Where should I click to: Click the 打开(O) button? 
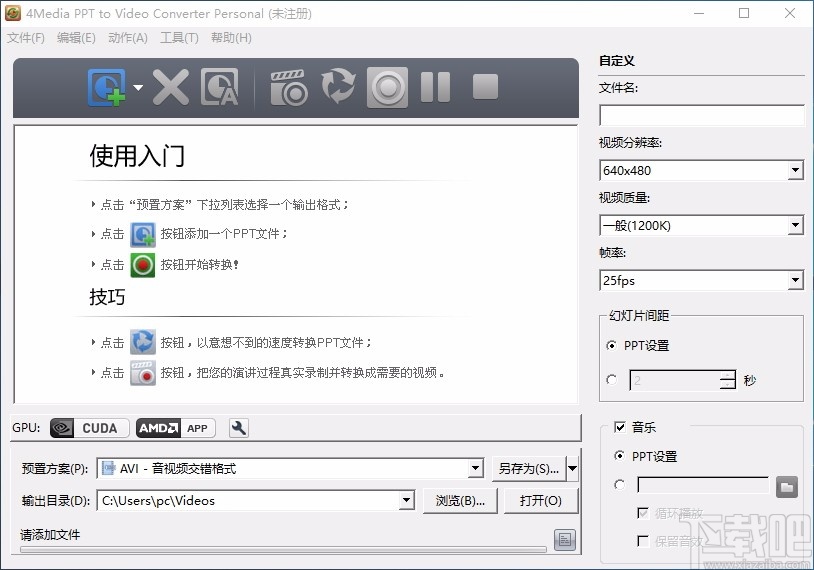pyautogui.click(x=541, y=501)
